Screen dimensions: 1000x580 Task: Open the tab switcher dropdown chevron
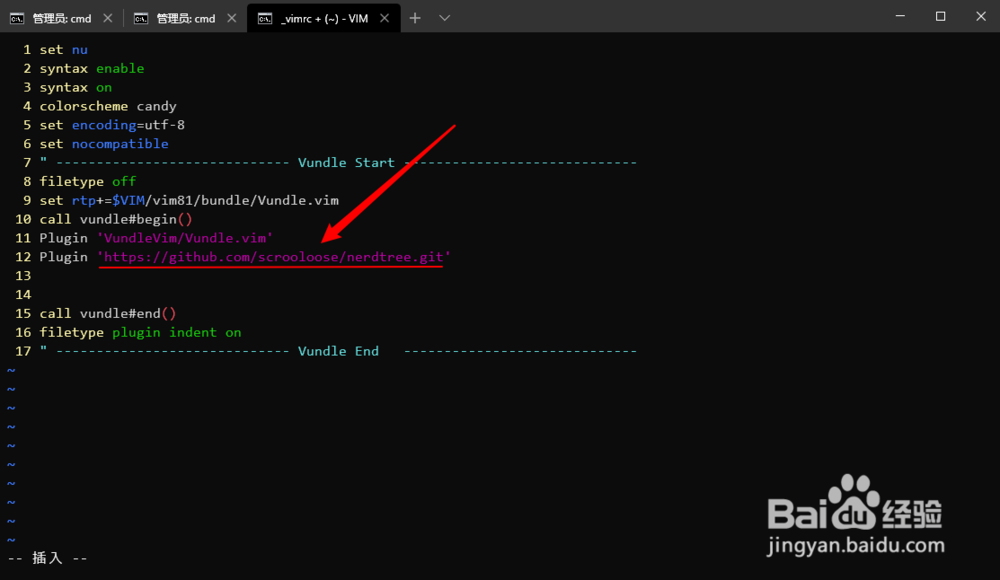(444, 17)
